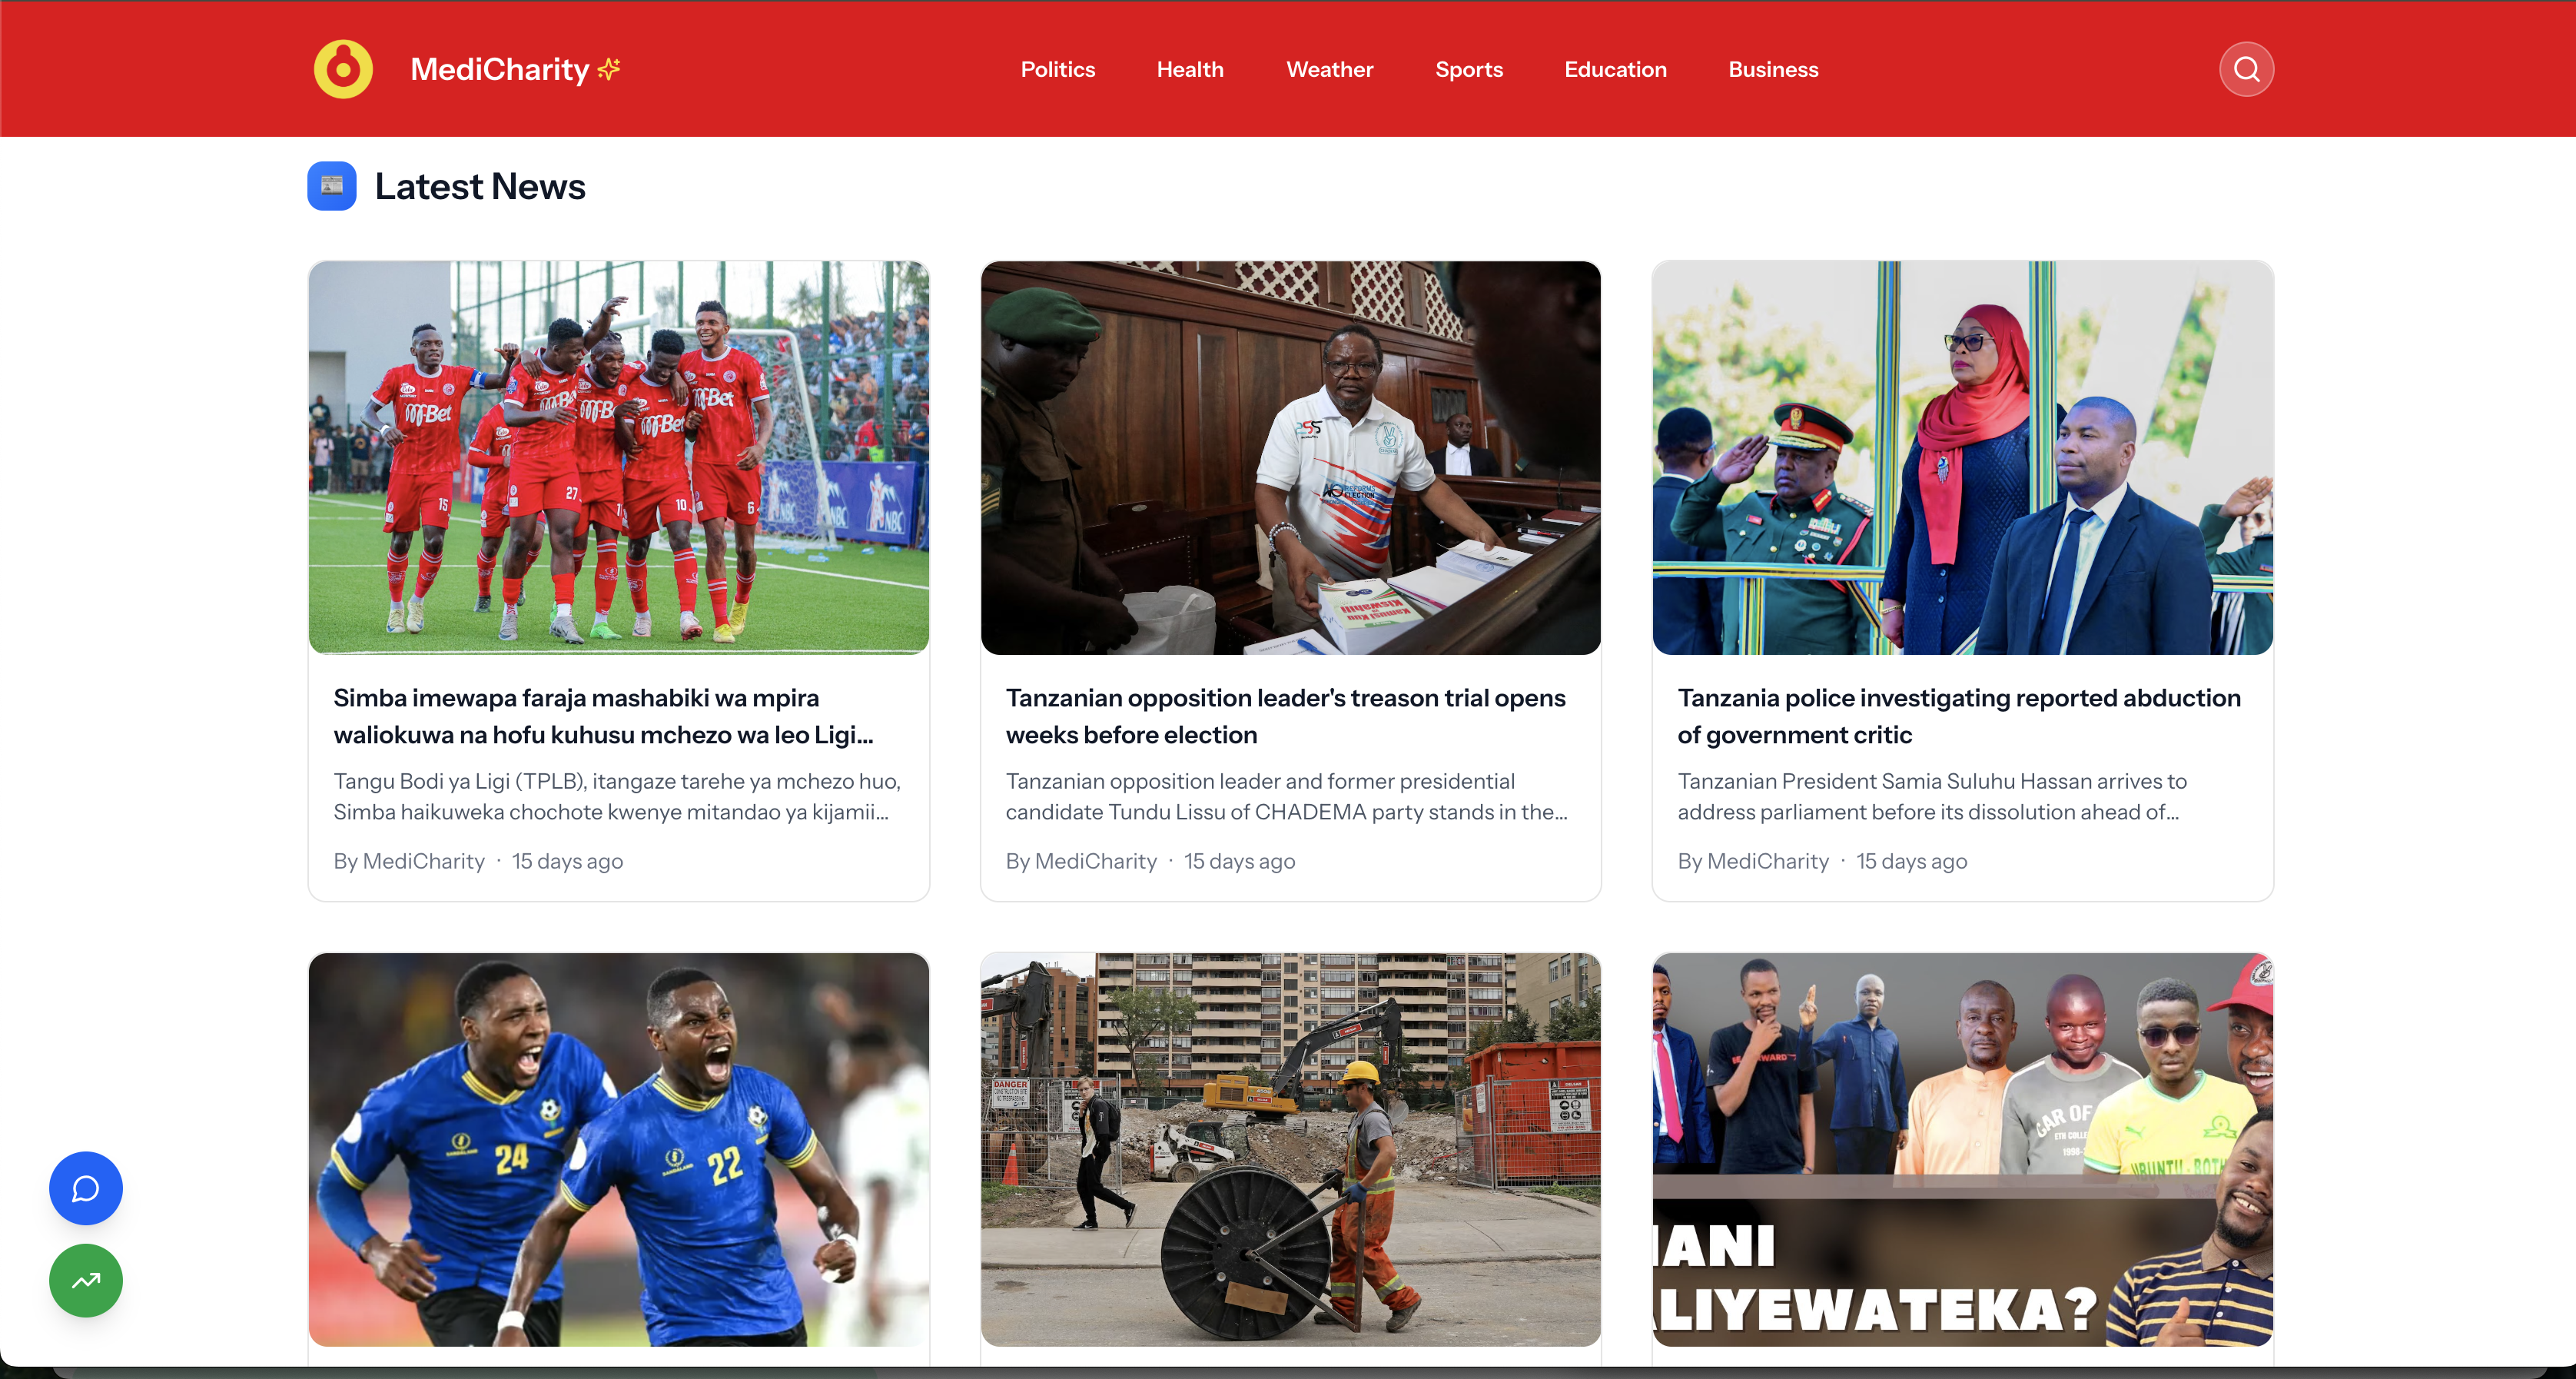
Task: Open Tanzania police investigating abduction headline
Action: coord(1959,716)
